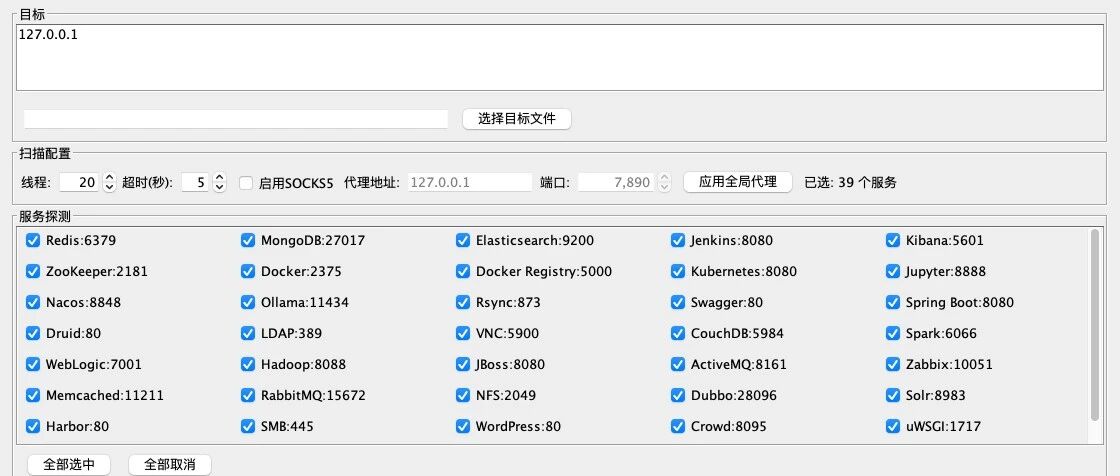1120x476 pixels.
Task: Click 应用全局代理 button
Action: tap(738, 182)
